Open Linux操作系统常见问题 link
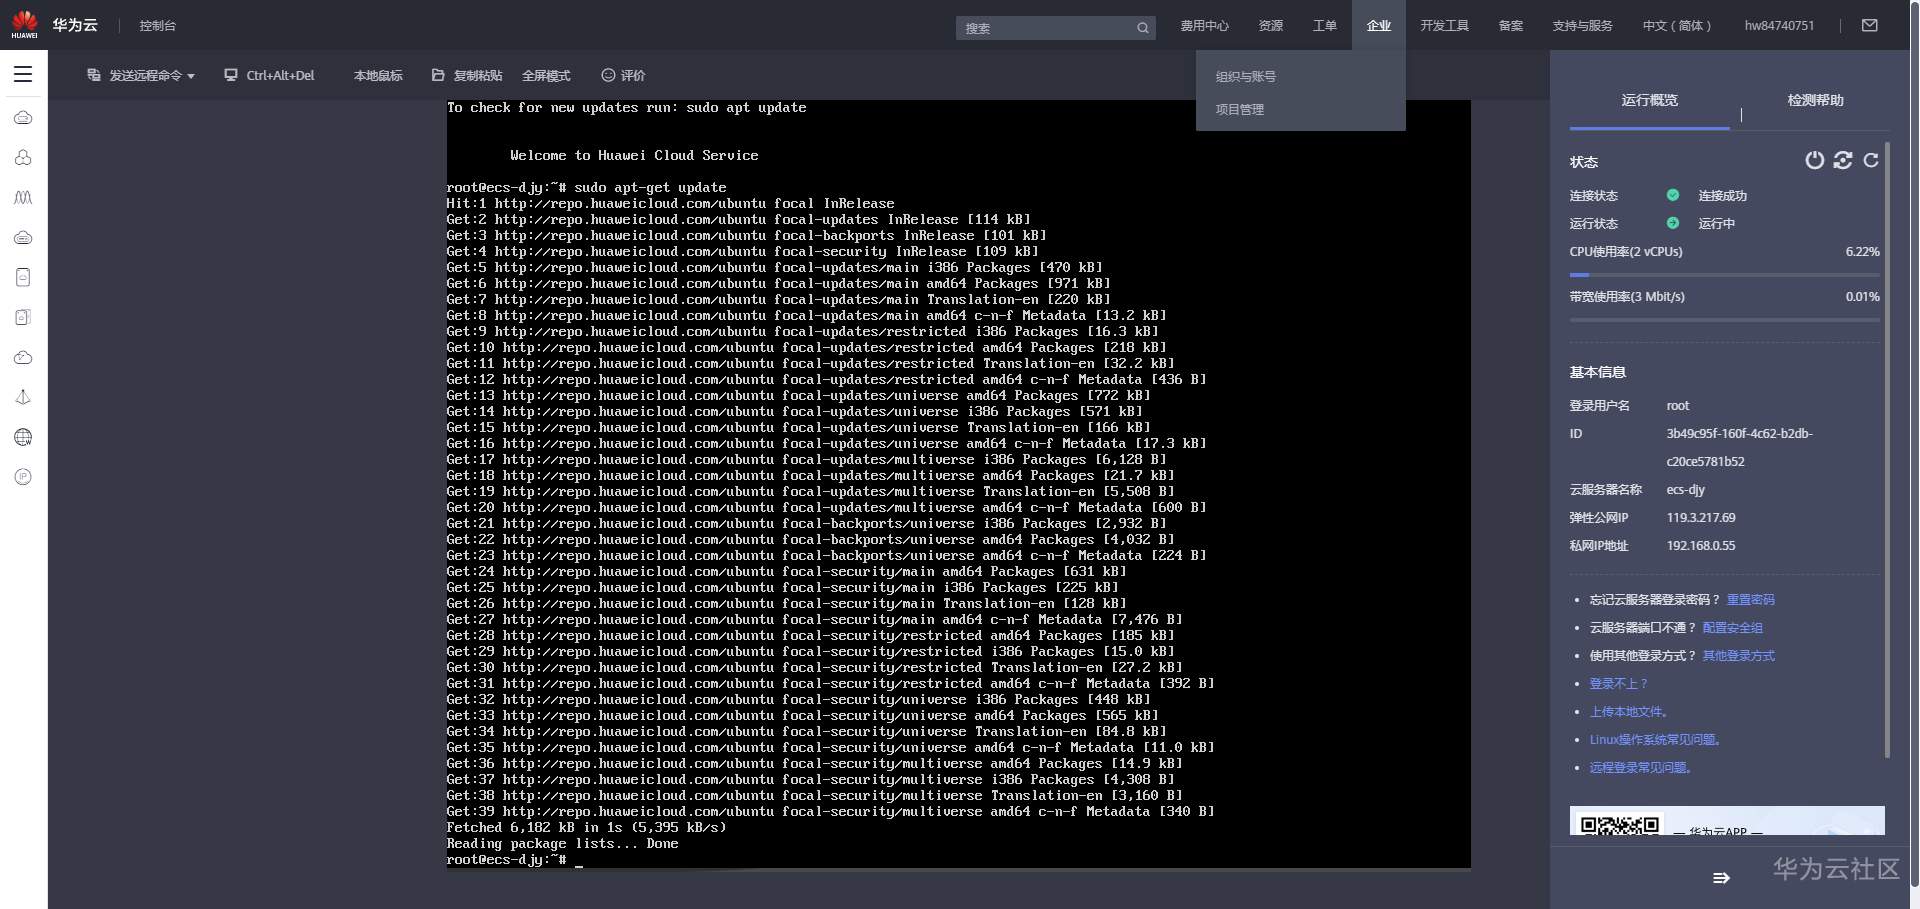This screenshot has height=909, width=1920. click(1656, 740)
